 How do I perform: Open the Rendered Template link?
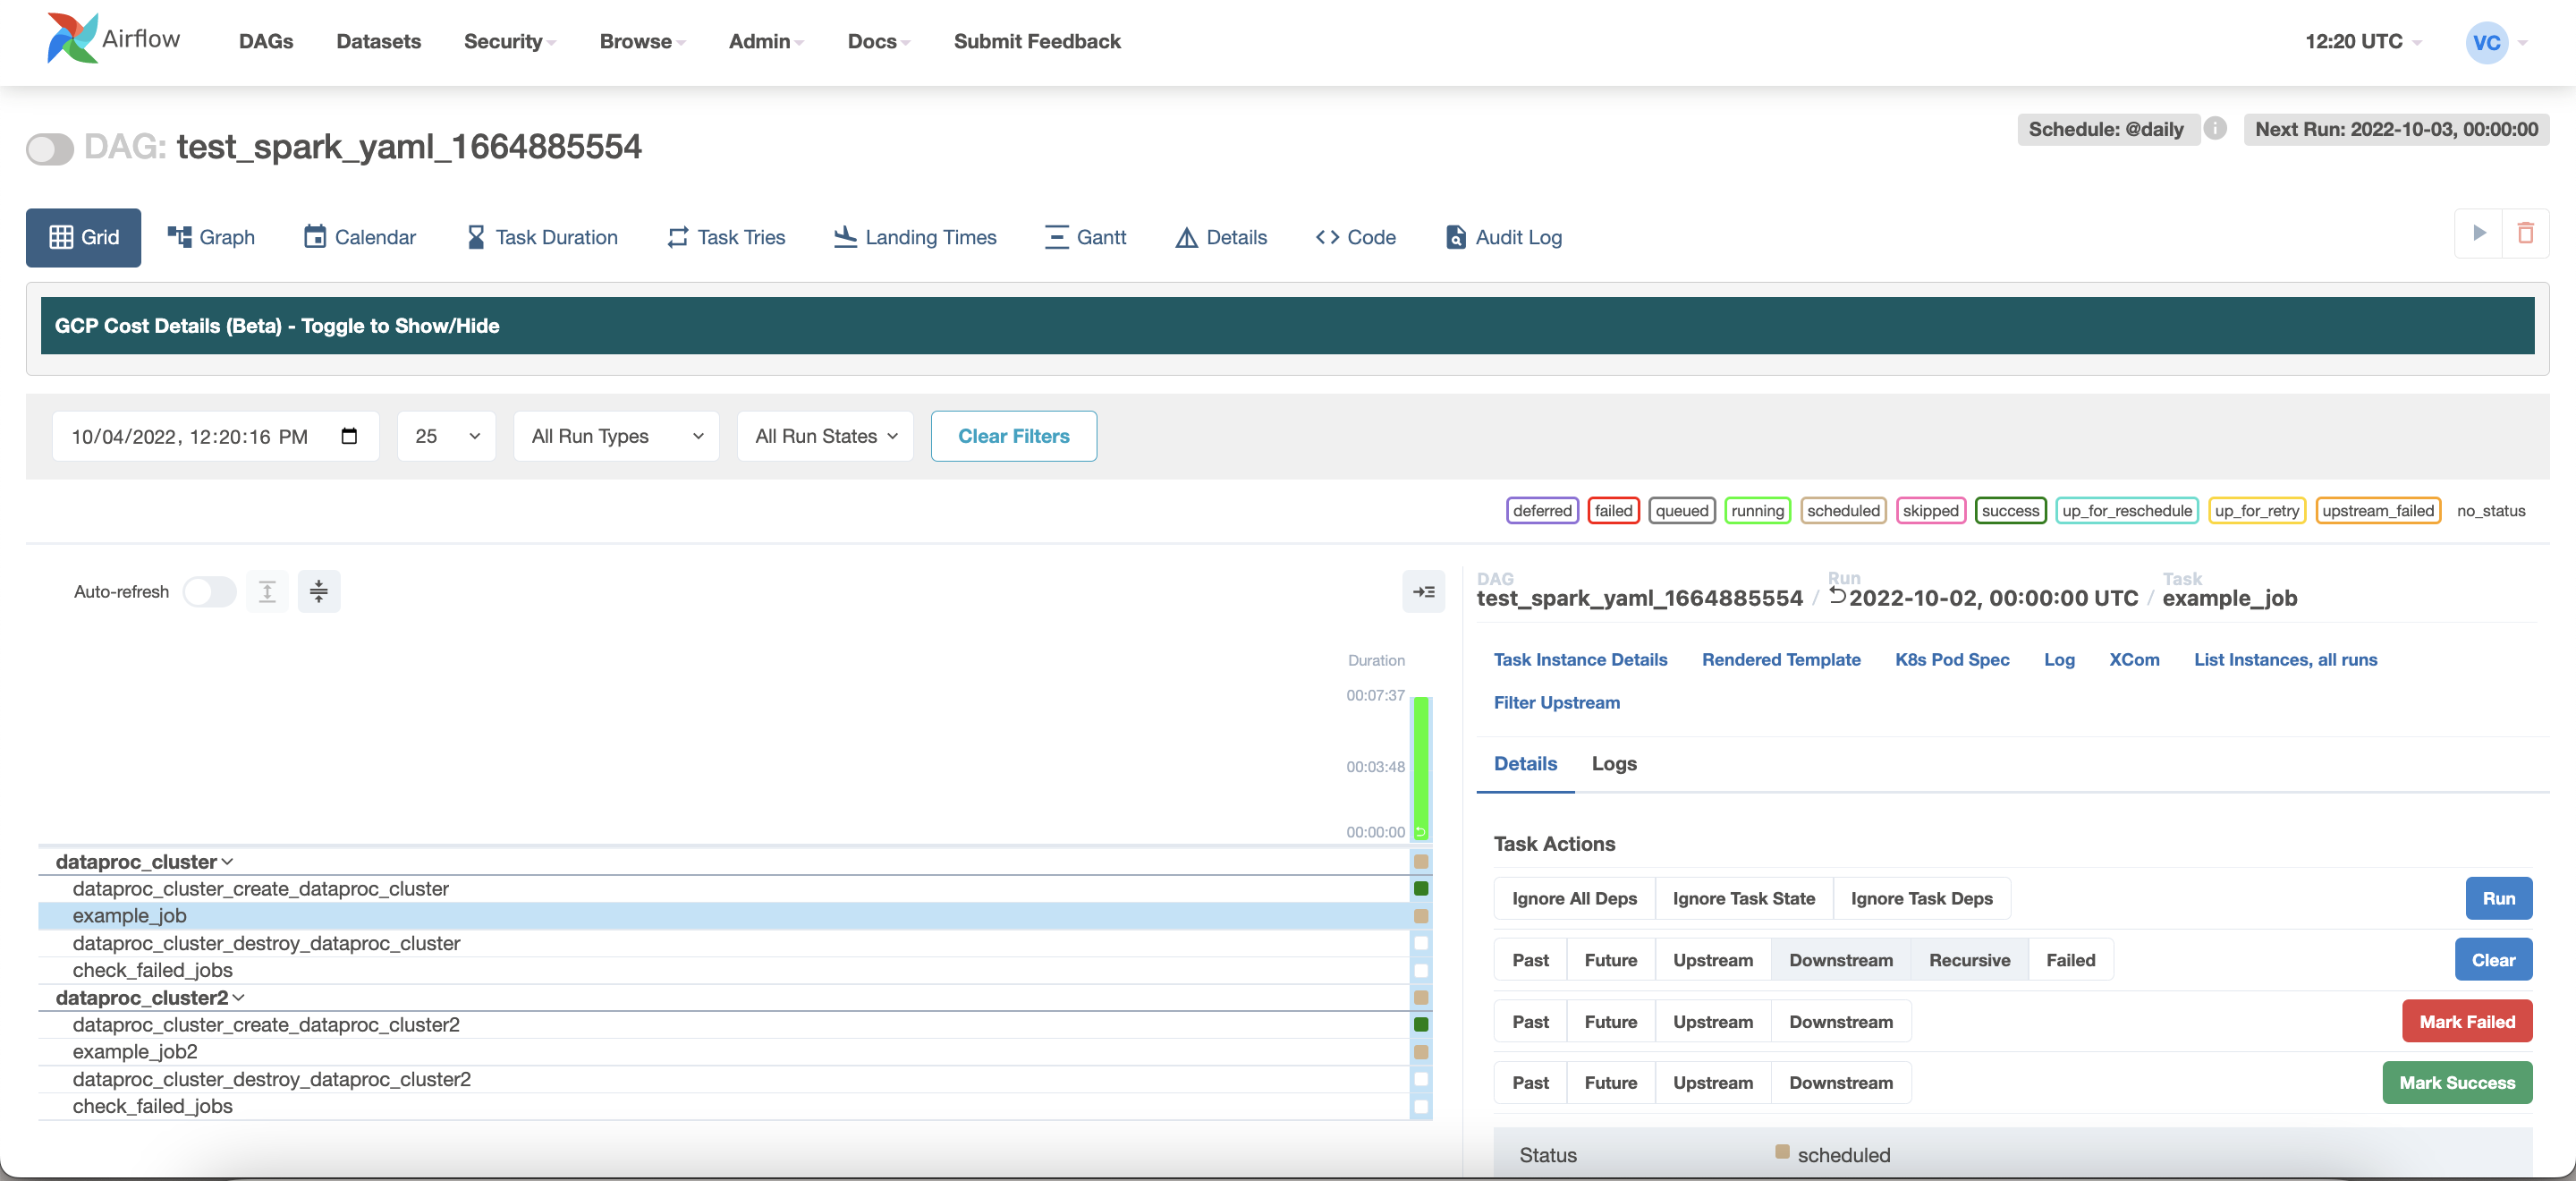pos(1780,659)
